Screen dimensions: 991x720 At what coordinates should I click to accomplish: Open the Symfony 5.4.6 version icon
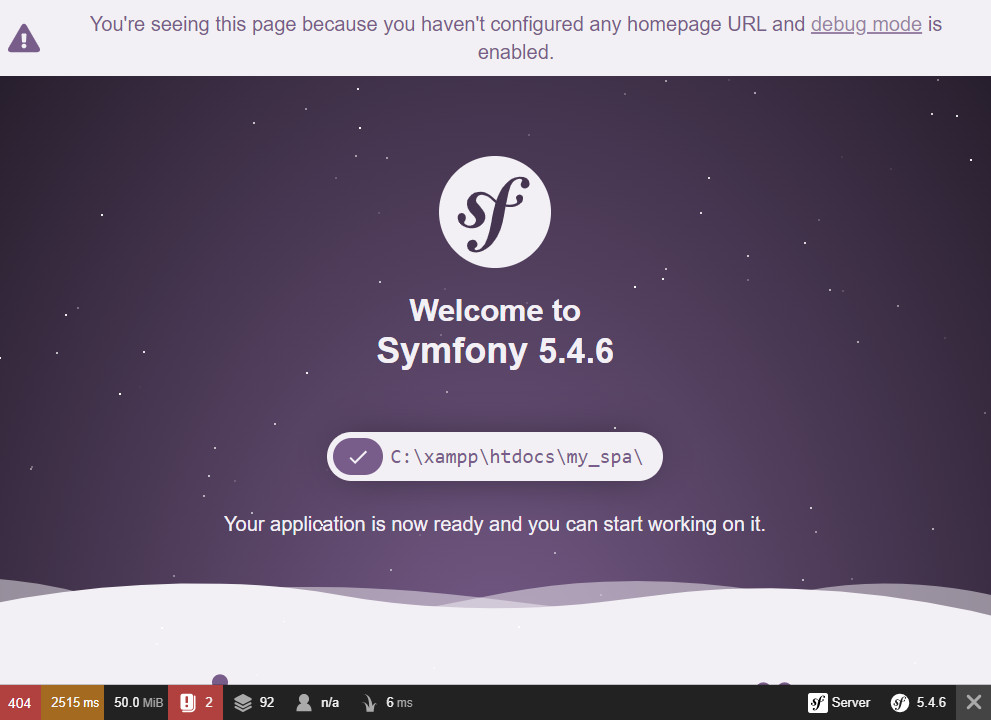tap(918, 702)
